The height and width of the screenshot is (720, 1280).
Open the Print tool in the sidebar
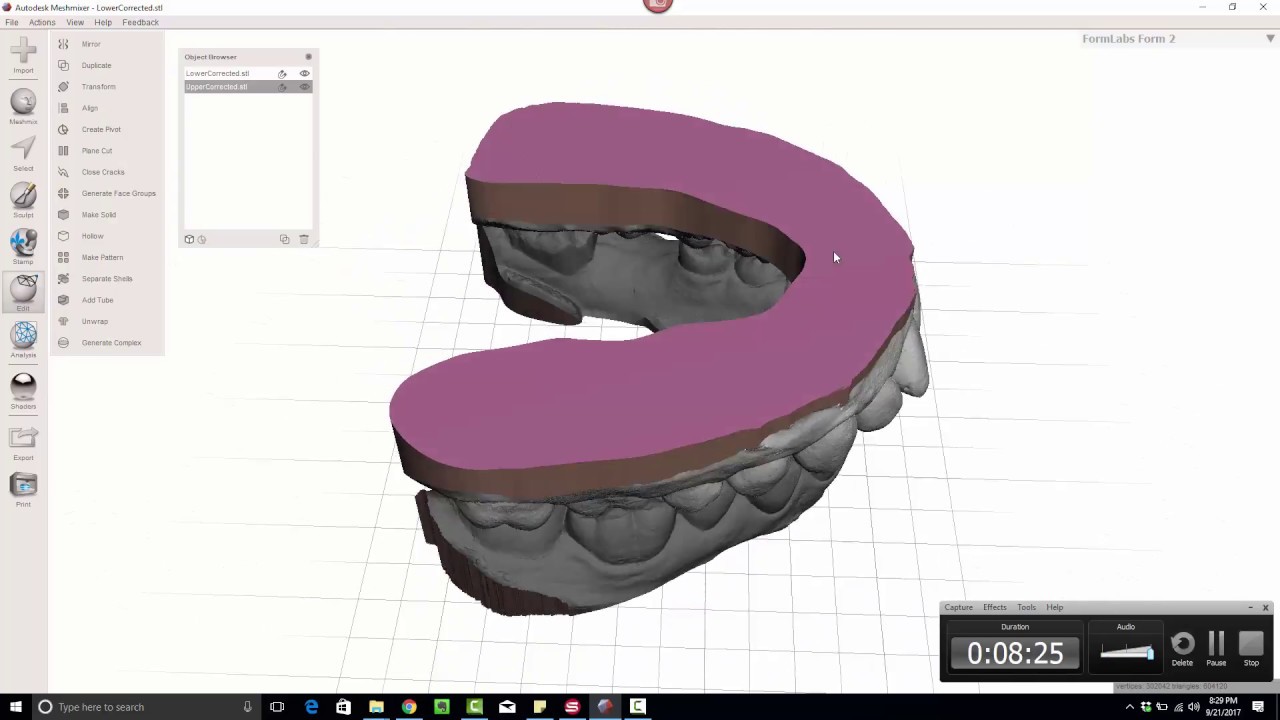click(x=23, y=490)
